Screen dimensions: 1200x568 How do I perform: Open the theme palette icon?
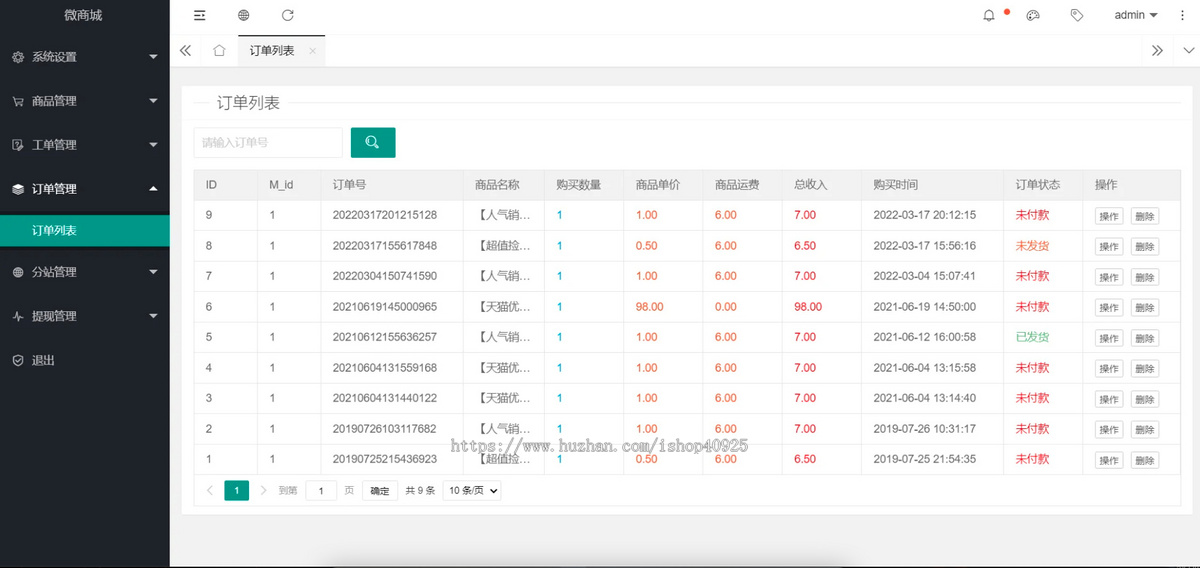click(x=1033, y=15)
